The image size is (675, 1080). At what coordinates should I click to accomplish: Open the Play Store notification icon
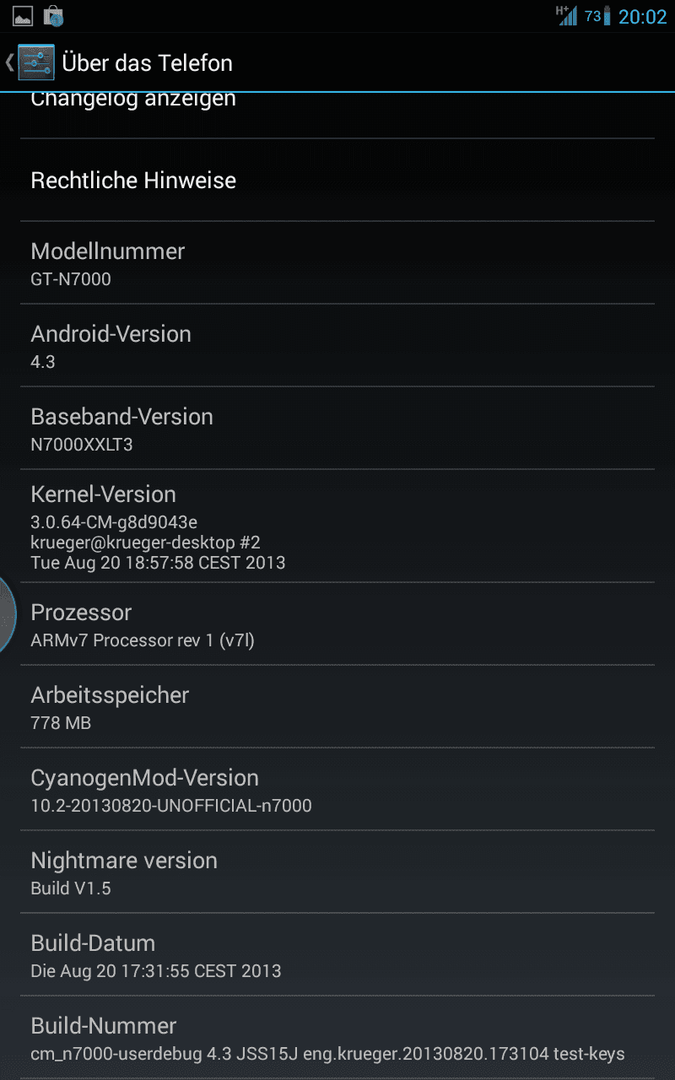[x=54, y=15]
